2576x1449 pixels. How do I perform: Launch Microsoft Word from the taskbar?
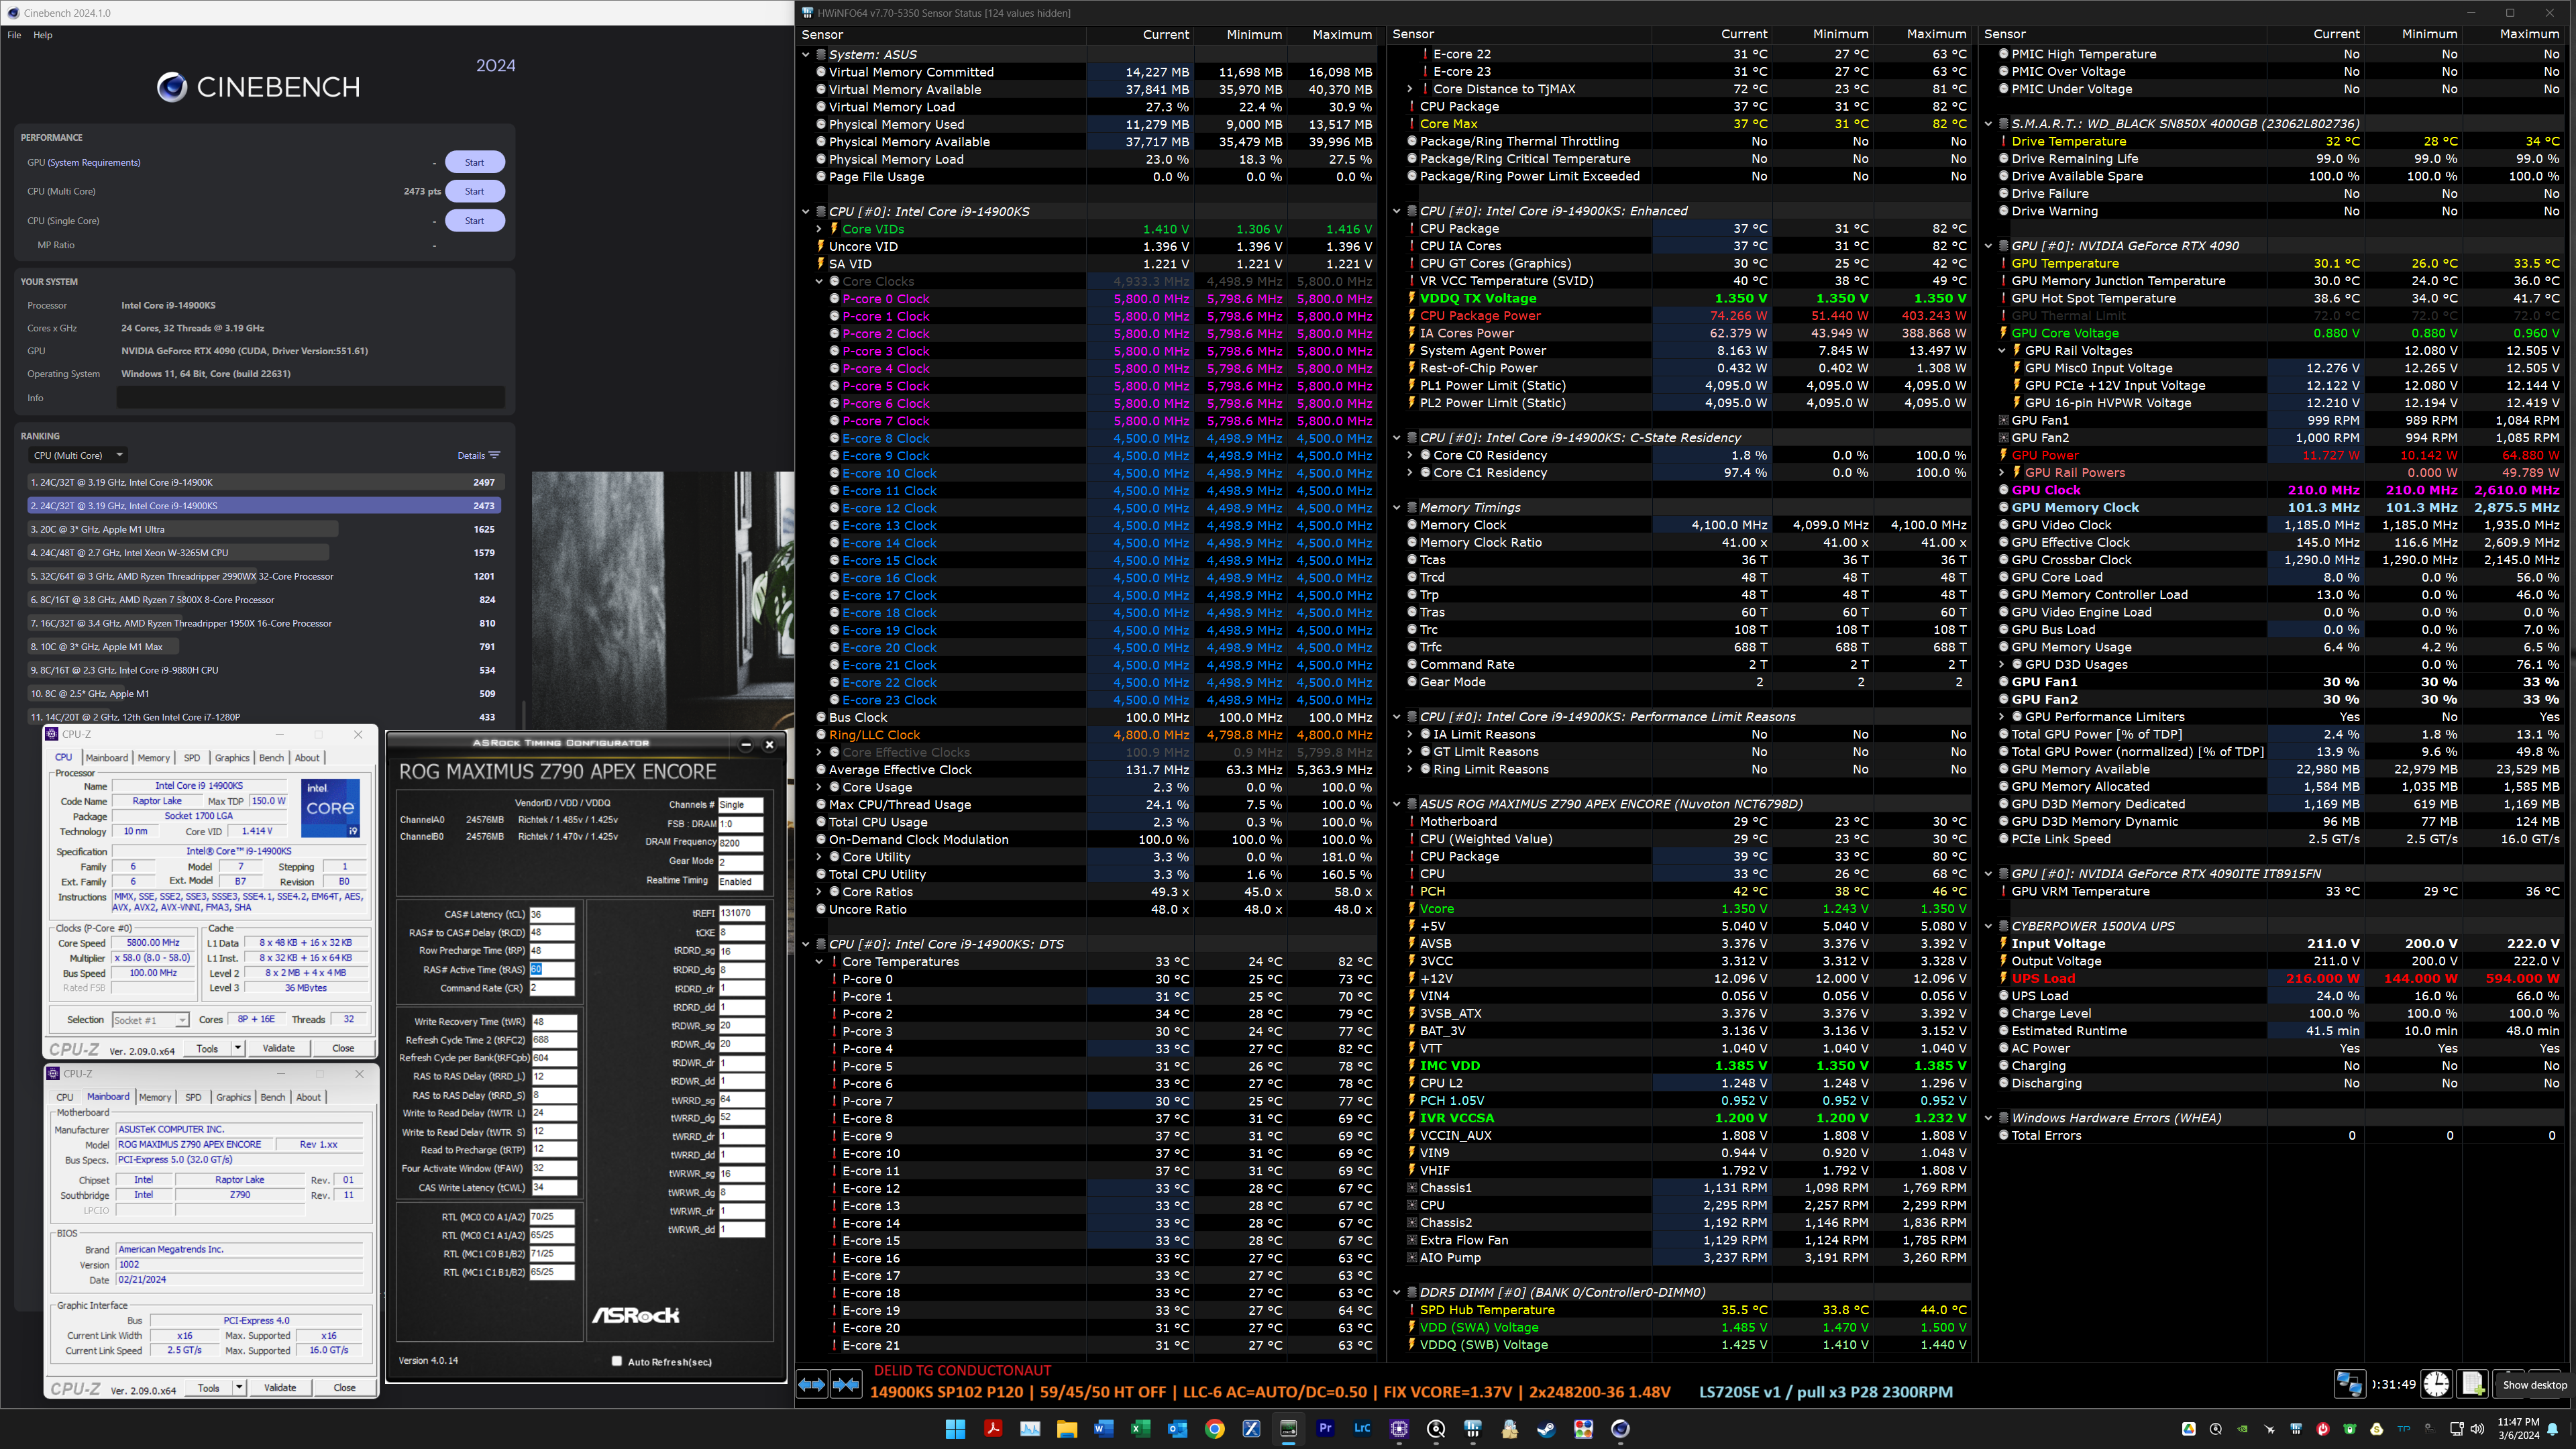1103,1429
